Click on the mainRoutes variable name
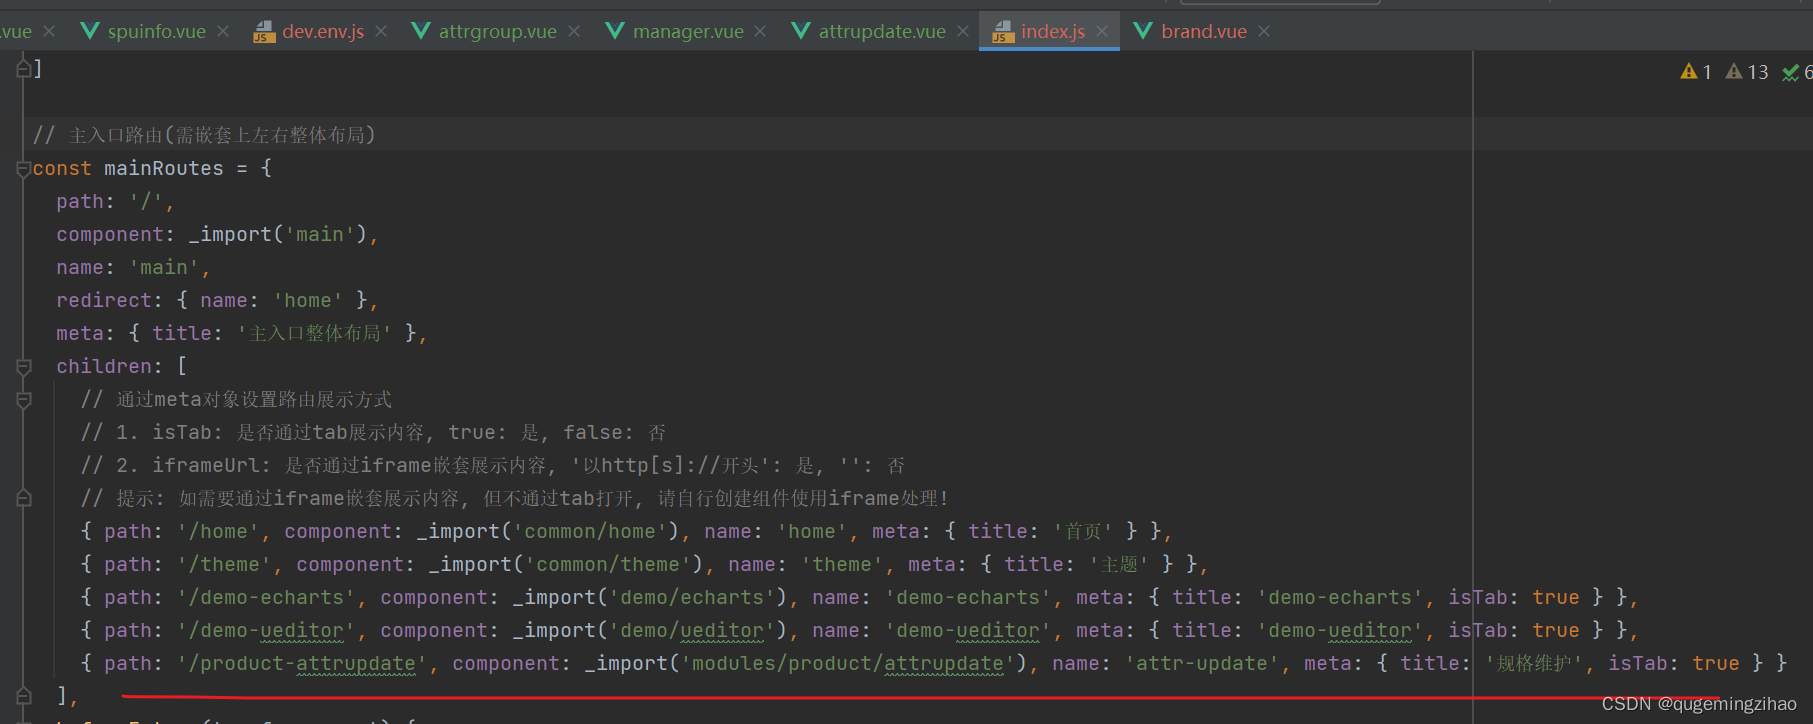Image resolution: width=1813 pixels, height=724 pixels. pos(164,168)
